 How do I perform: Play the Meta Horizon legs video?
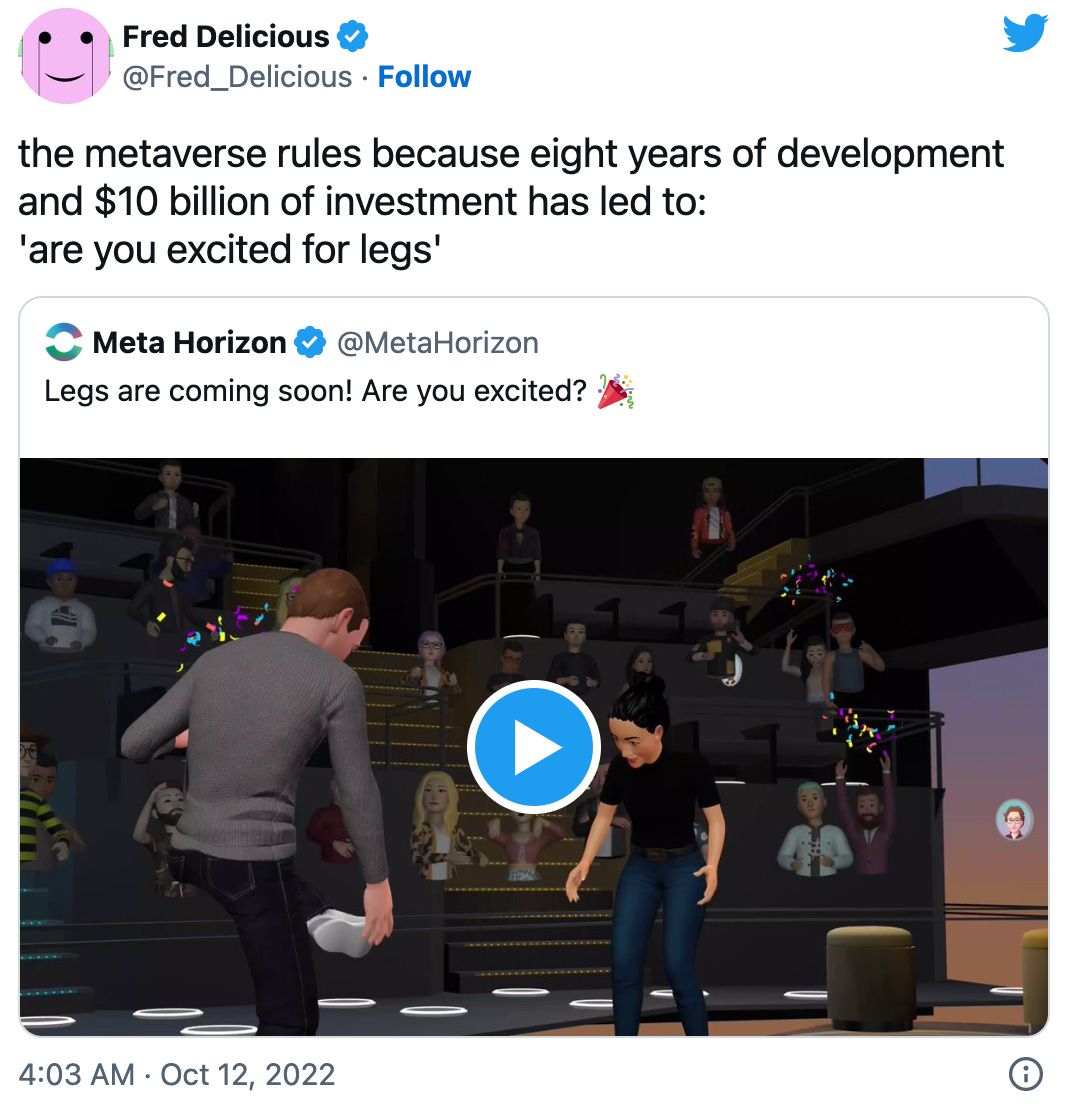click(533, 747)
